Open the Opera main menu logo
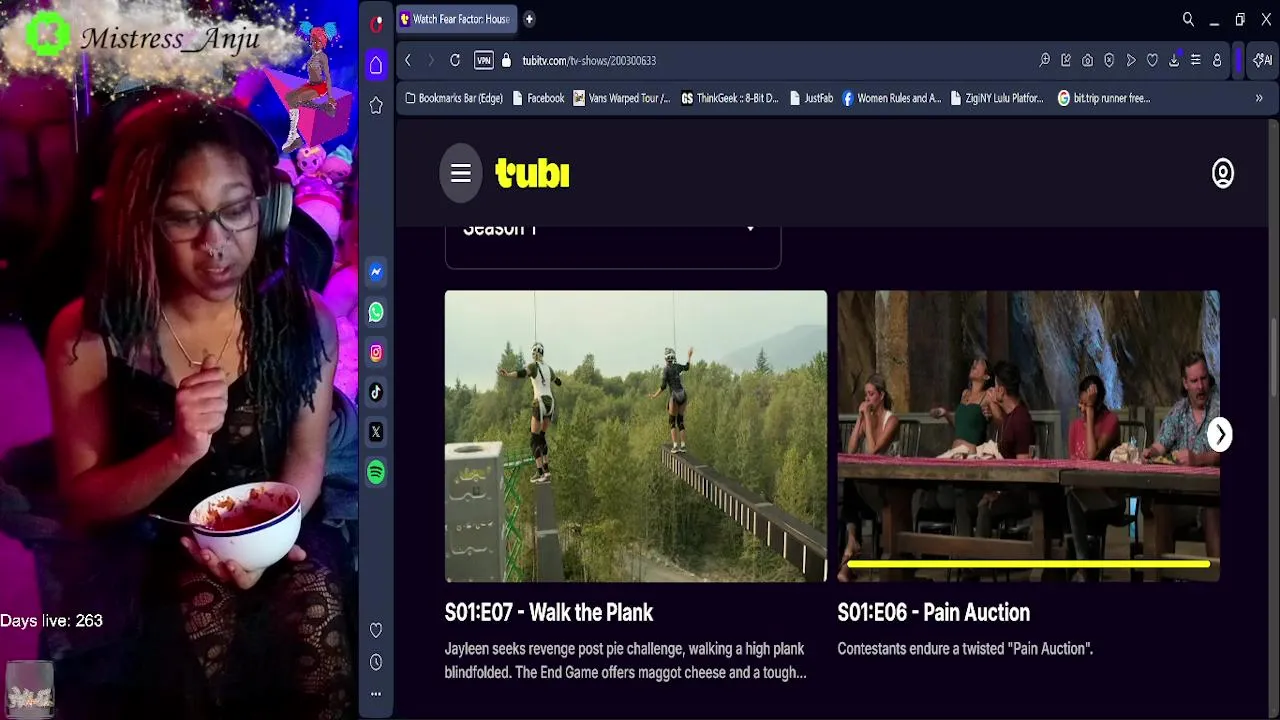The height and width of the screenshot is (720, 1280). [x=376, y=24]
